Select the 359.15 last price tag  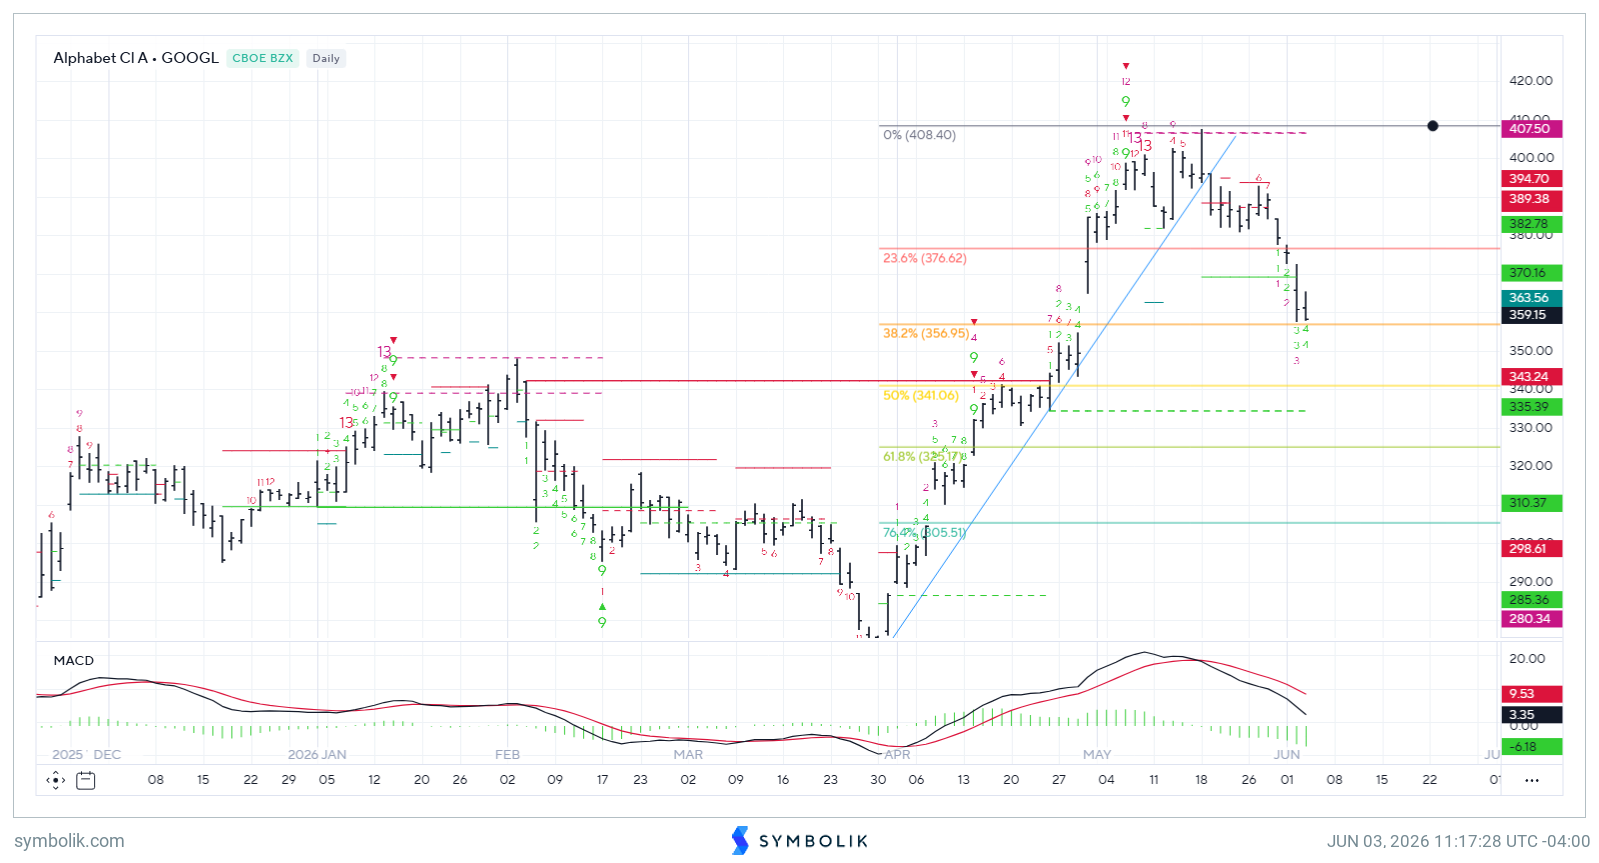coord(1531,315)
